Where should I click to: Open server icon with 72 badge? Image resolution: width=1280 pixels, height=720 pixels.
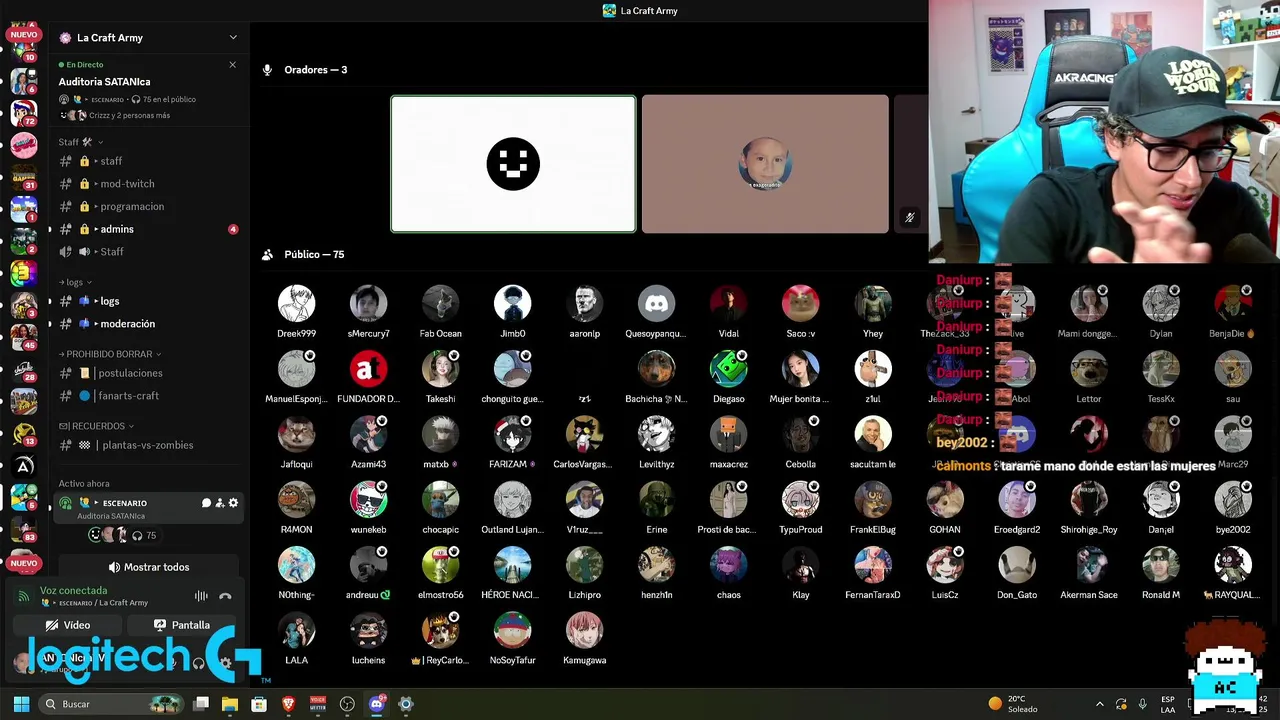pos(24,112)
